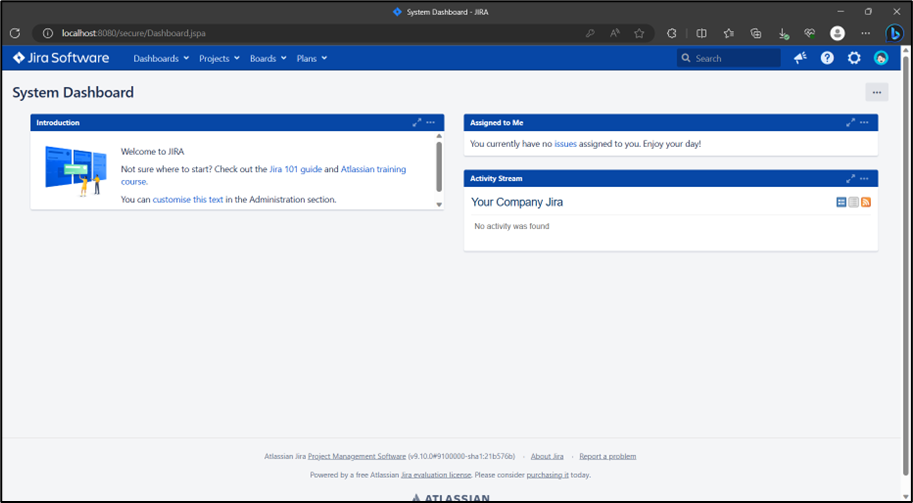Open the Activity Stream RSS feed

[866, 202]
